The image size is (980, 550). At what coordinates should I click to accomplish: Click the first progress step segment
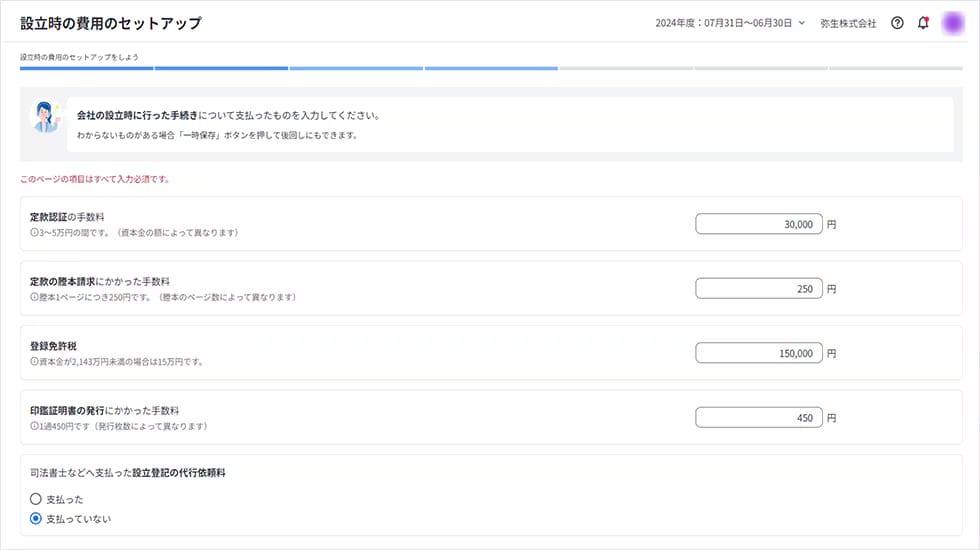[x=86, y=68]
